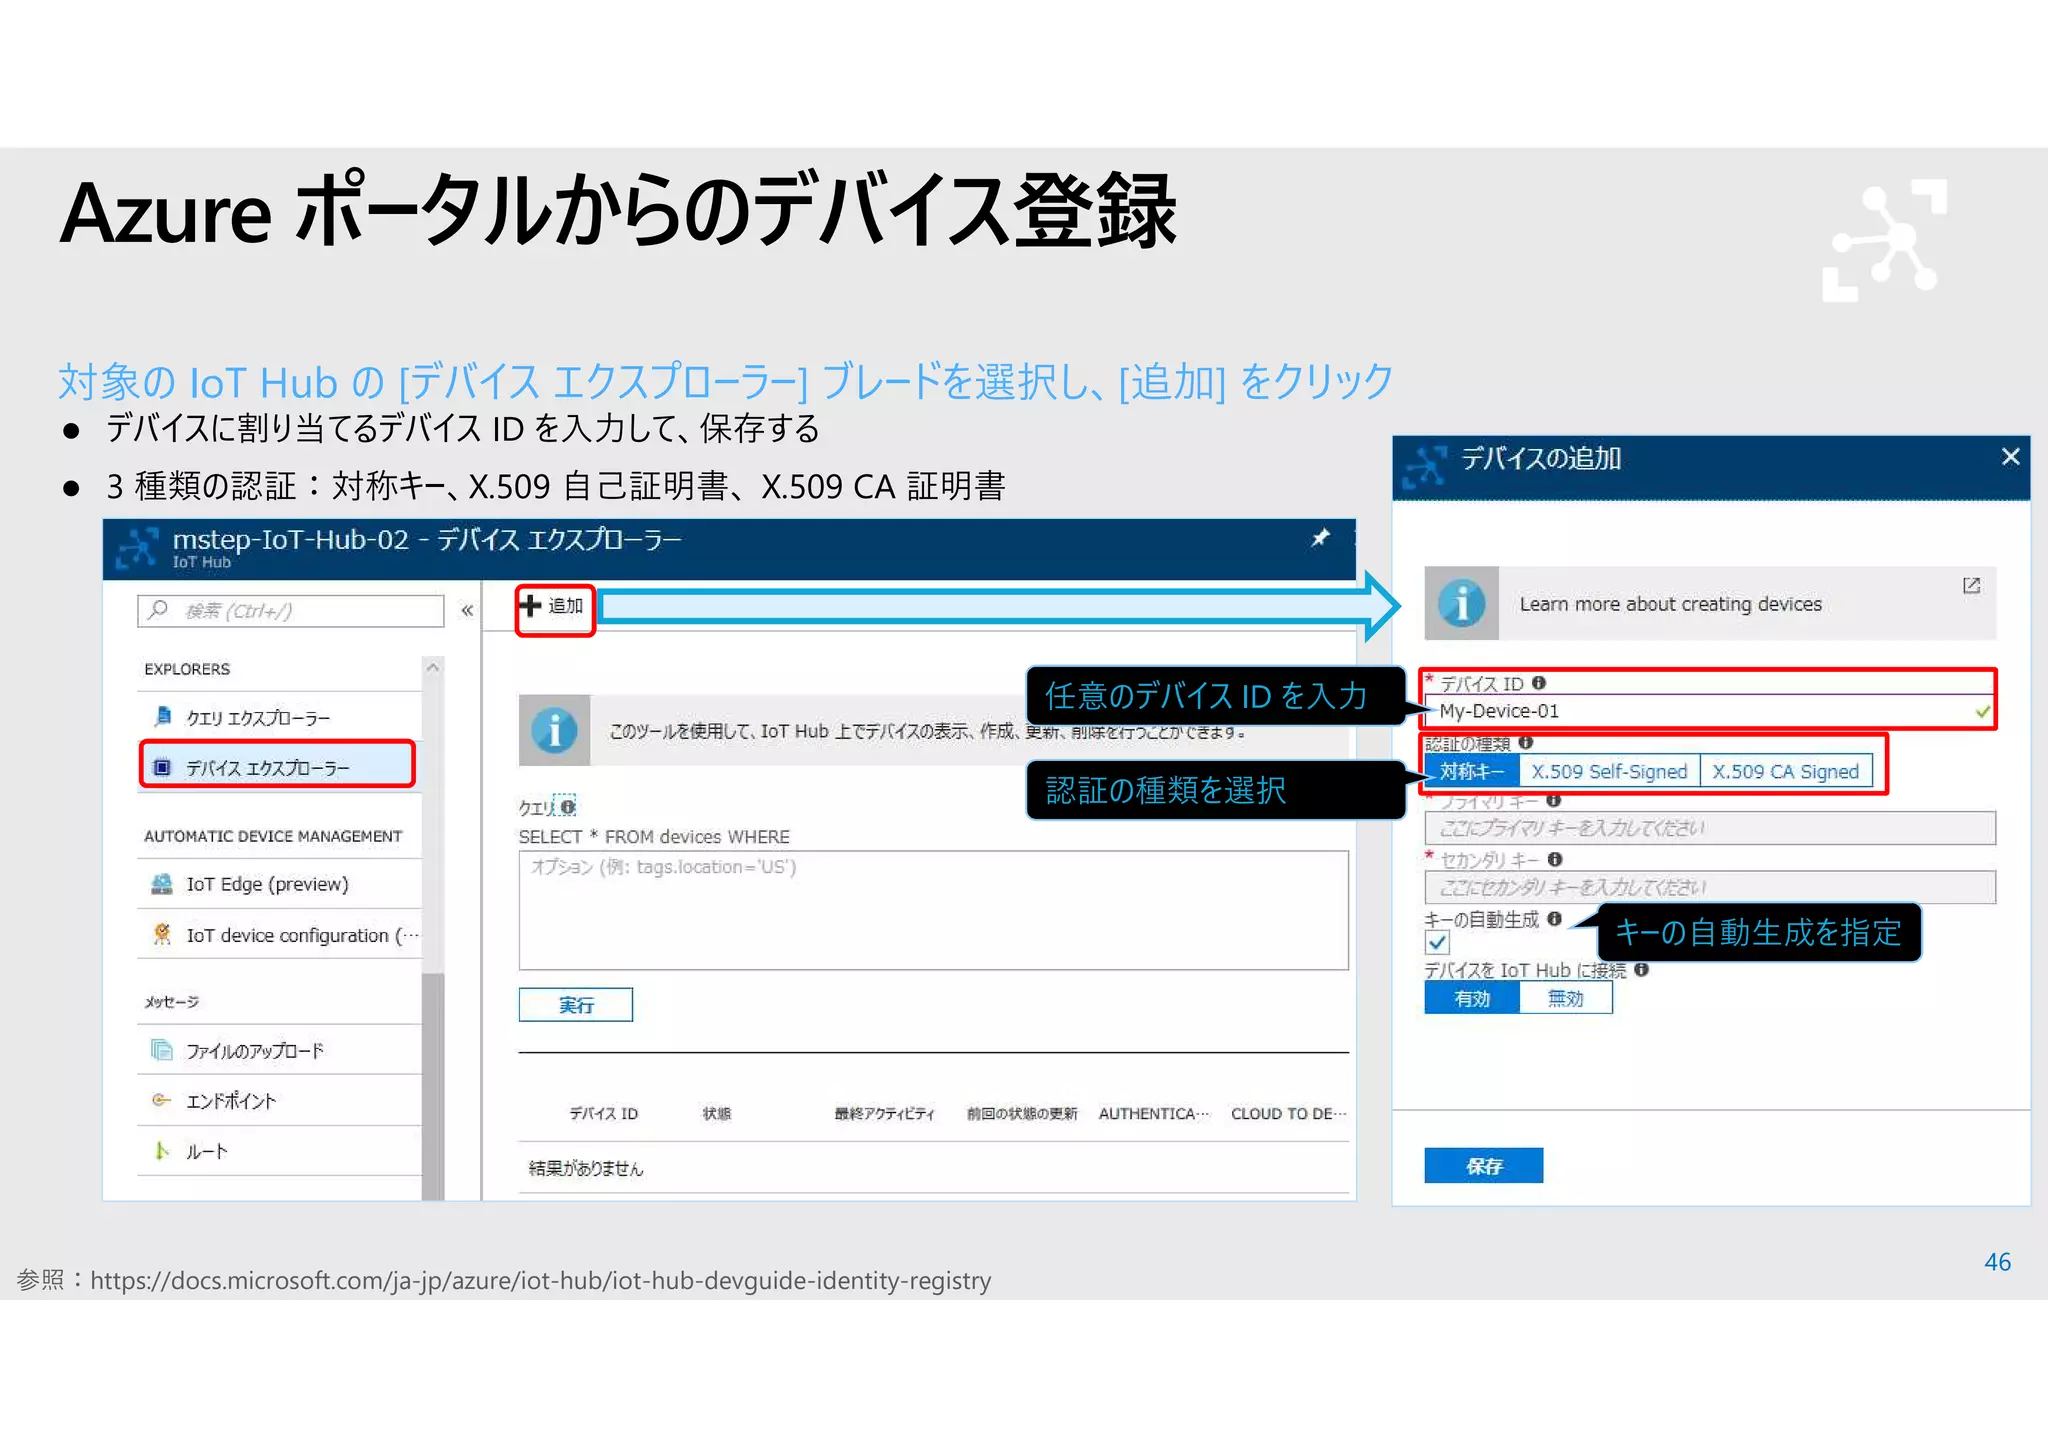
Task: Click the IoT Edge icon
Action: pyautogui.click(x=162, y=883)
